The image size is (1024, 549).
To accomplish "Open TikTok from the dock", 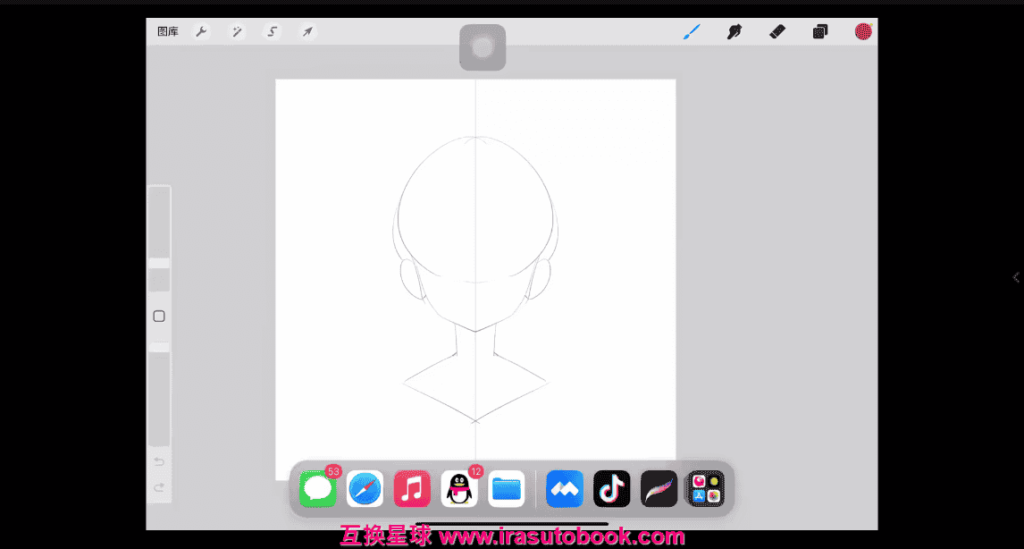I will [x=611, y=489].
